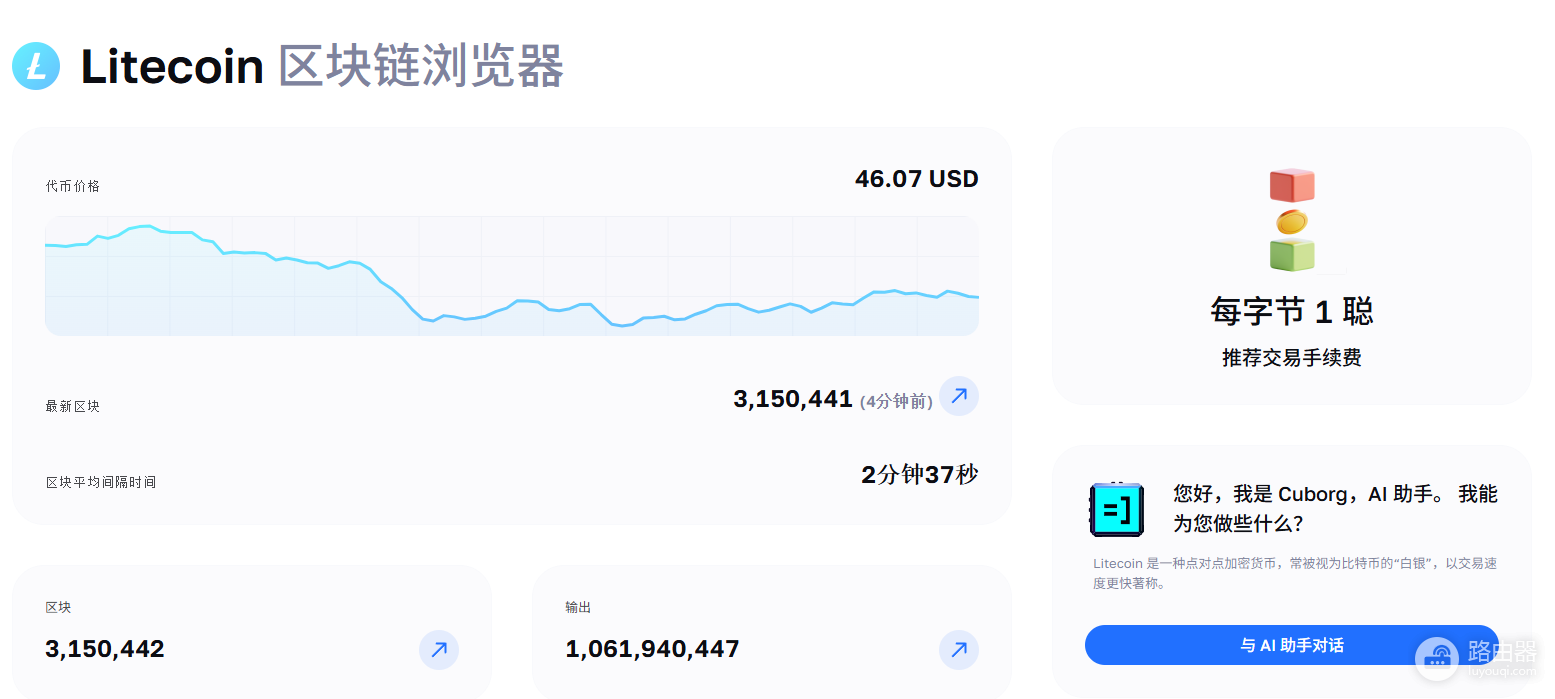Viewport: 1555px width, 699px height.
Task: Click the Cuborg greeting message text
Action: [1335, 508]
